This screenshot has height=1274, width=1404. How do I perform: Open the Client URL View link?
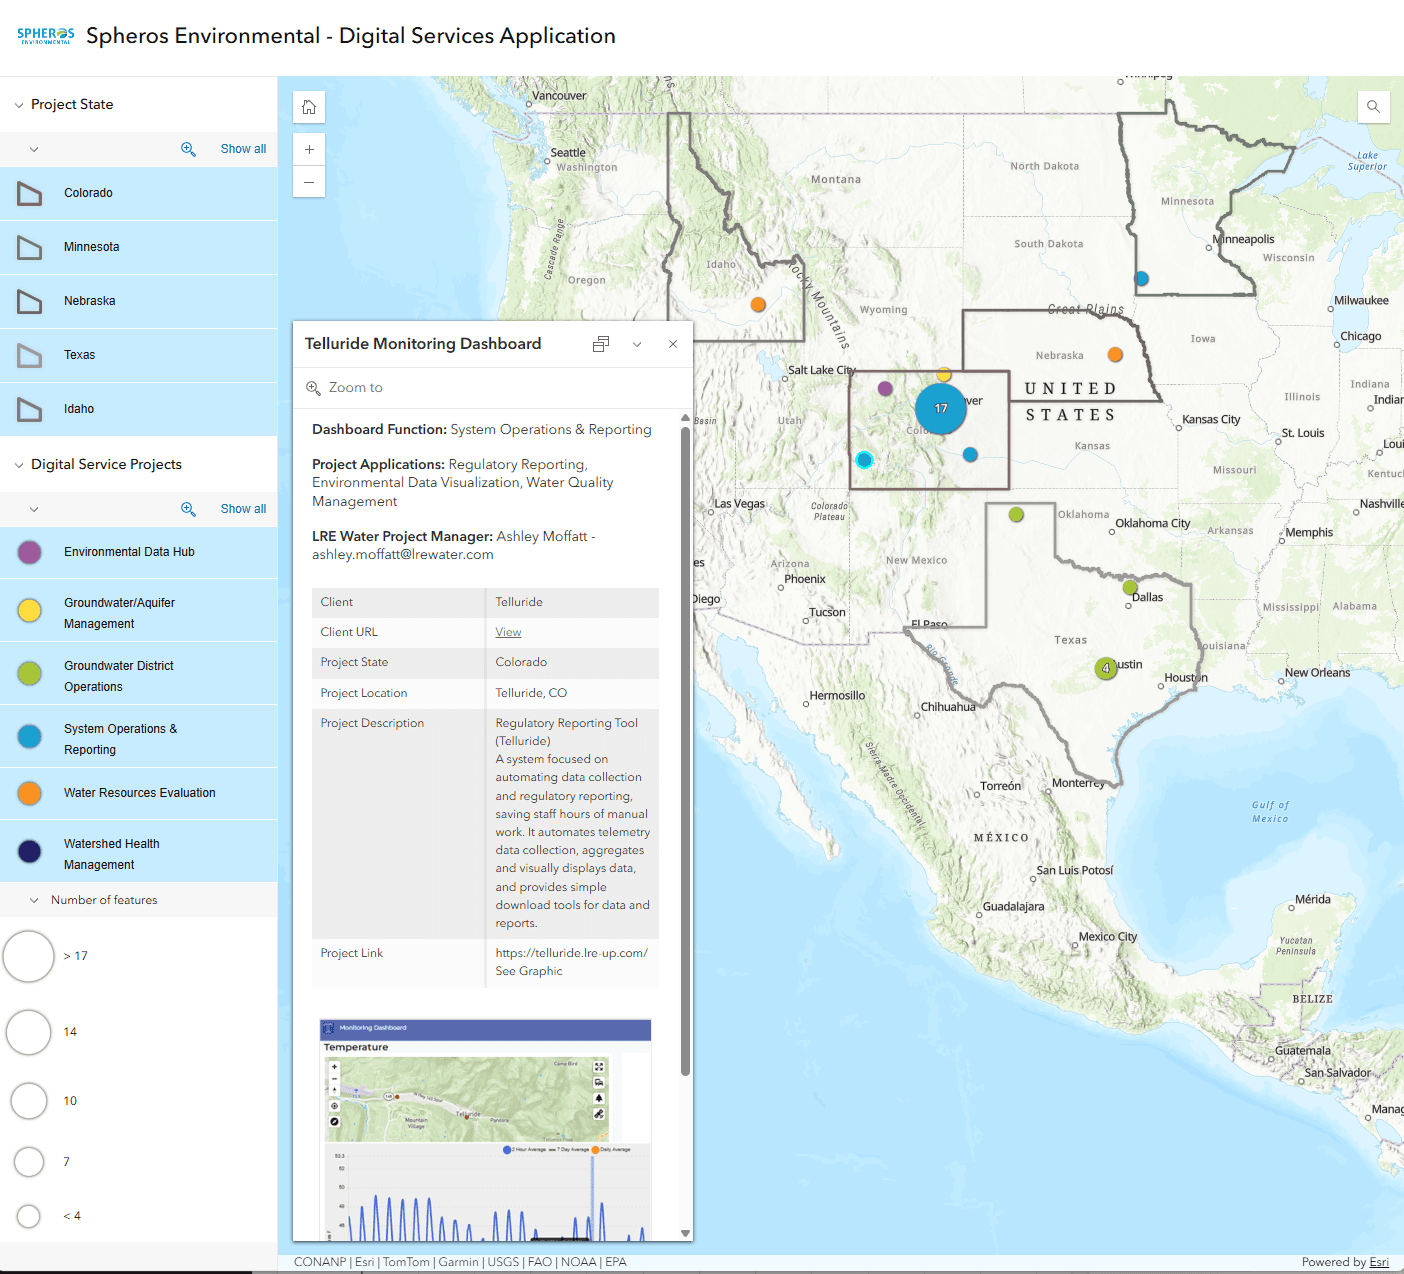pos(508,632)
